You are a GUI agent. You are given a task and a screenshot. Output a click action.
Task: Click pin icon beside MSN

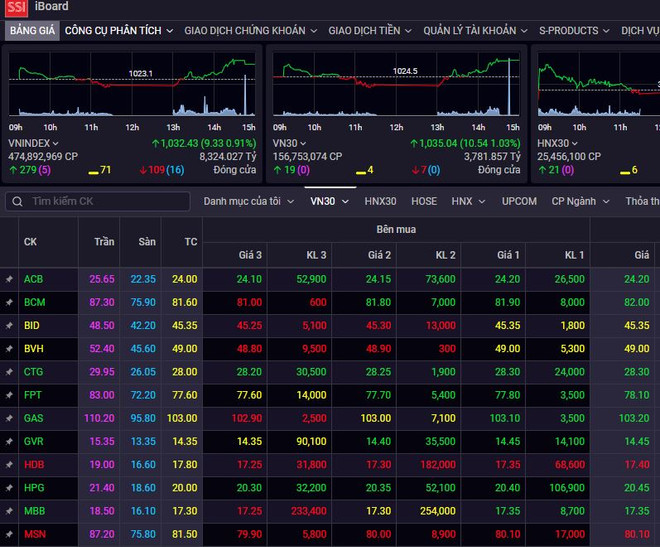[x=9, y=534]
